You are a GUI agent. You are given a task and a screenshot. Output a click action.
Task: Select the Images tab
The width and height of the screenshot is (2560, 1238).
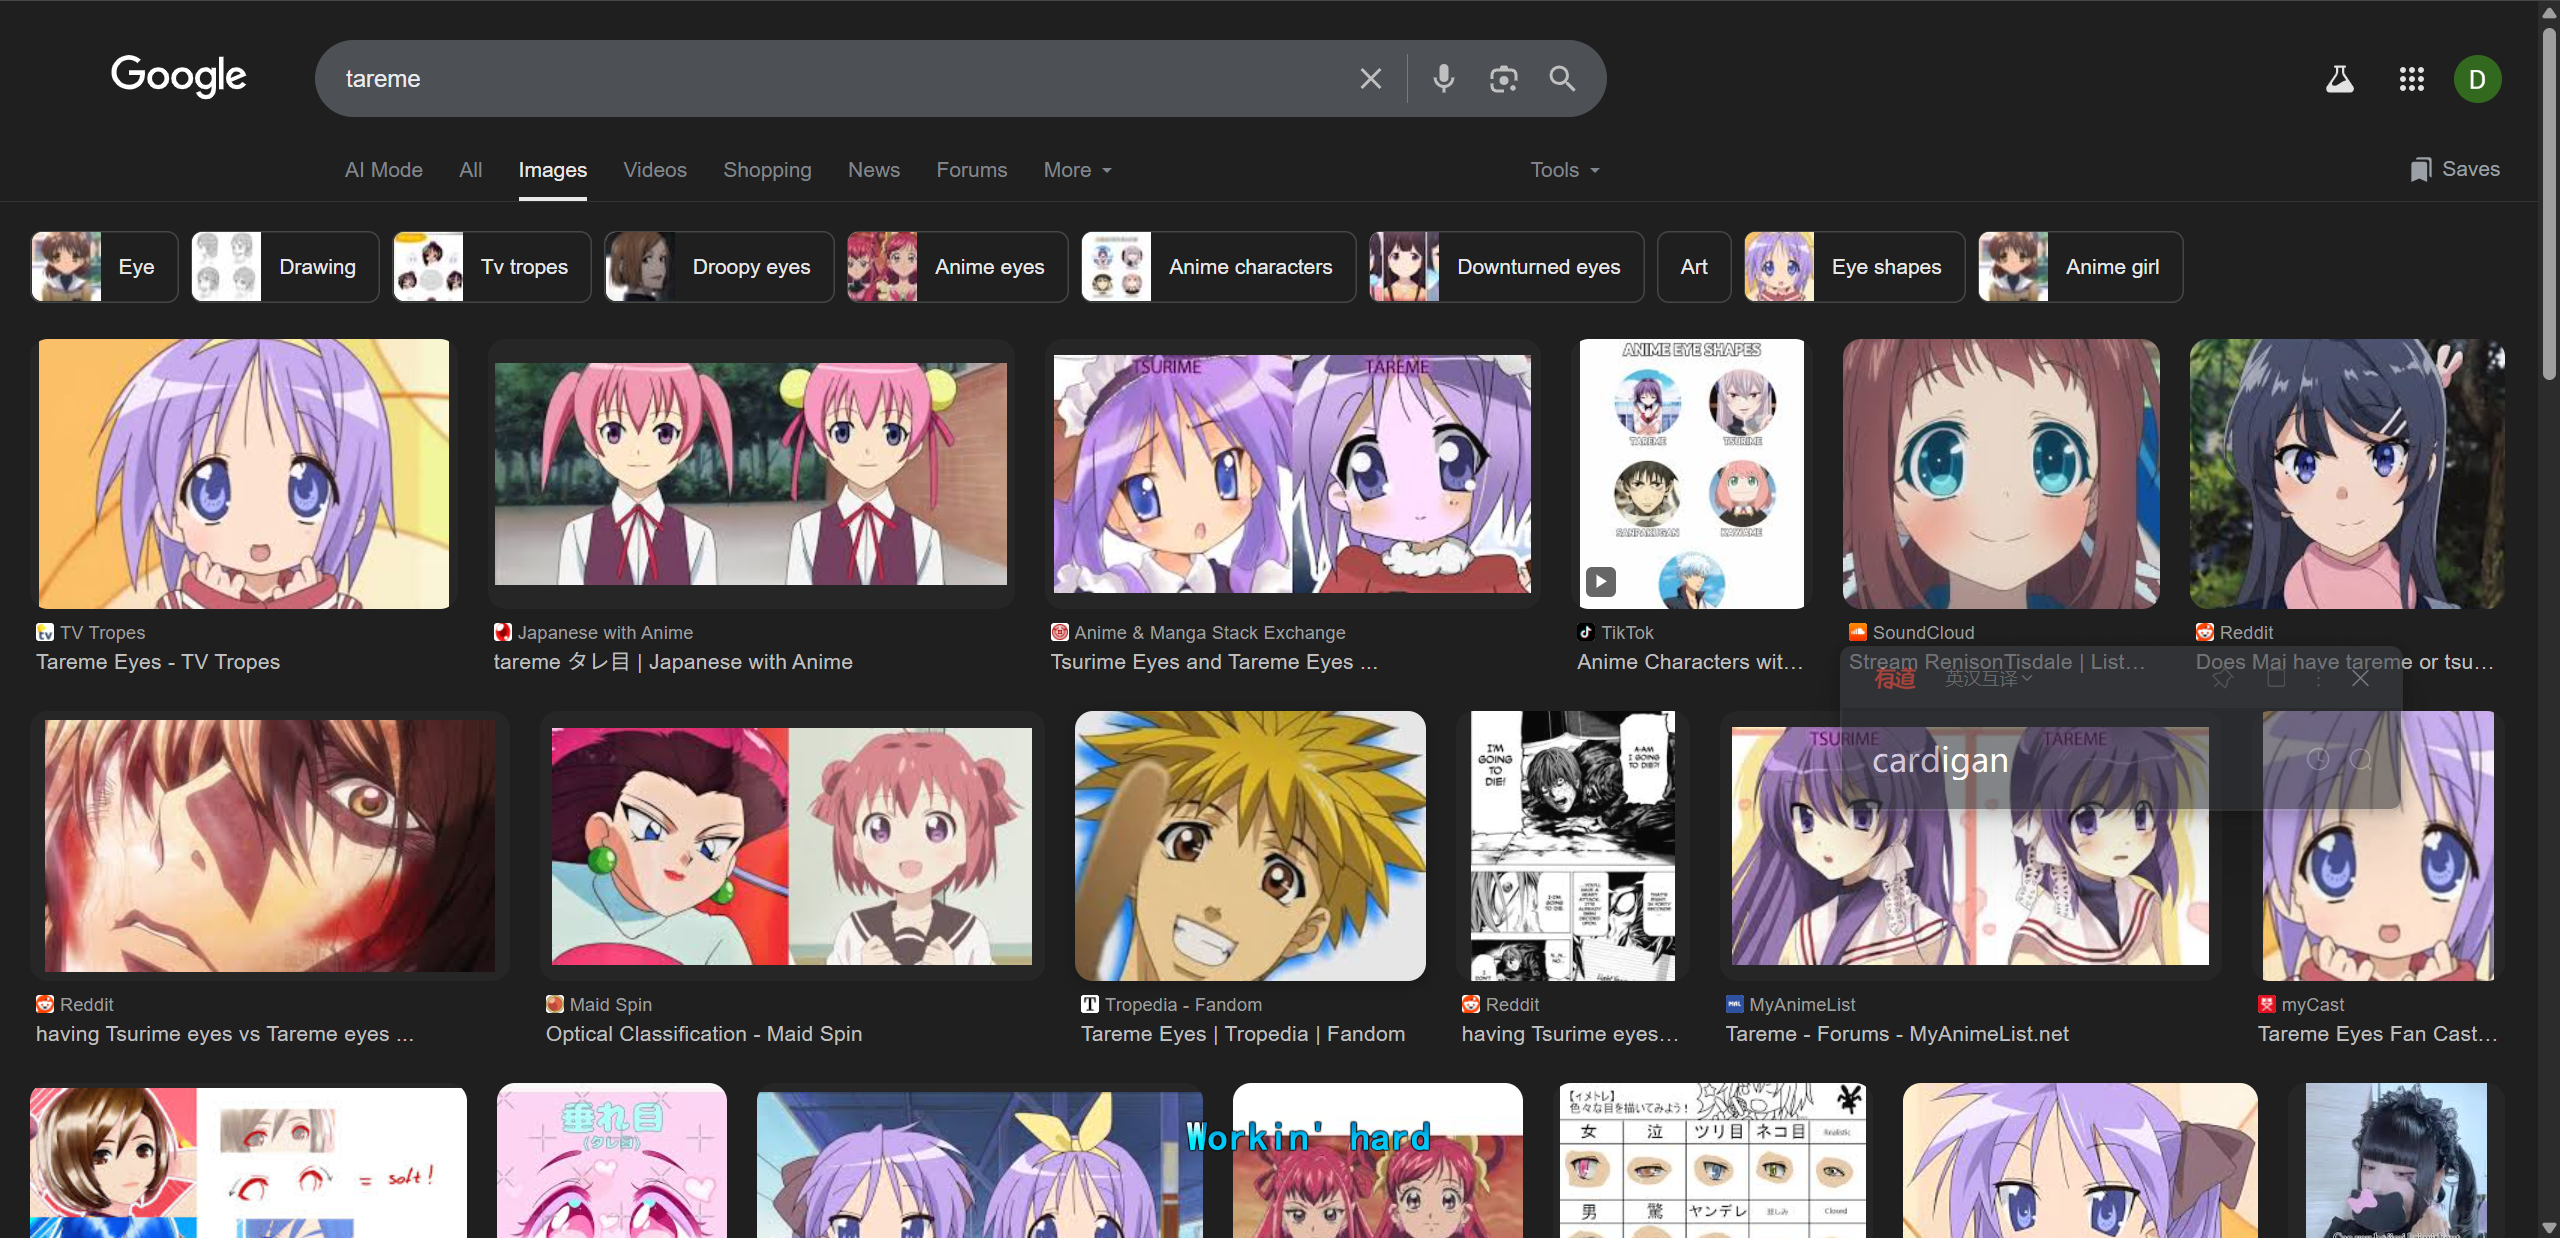552,170
